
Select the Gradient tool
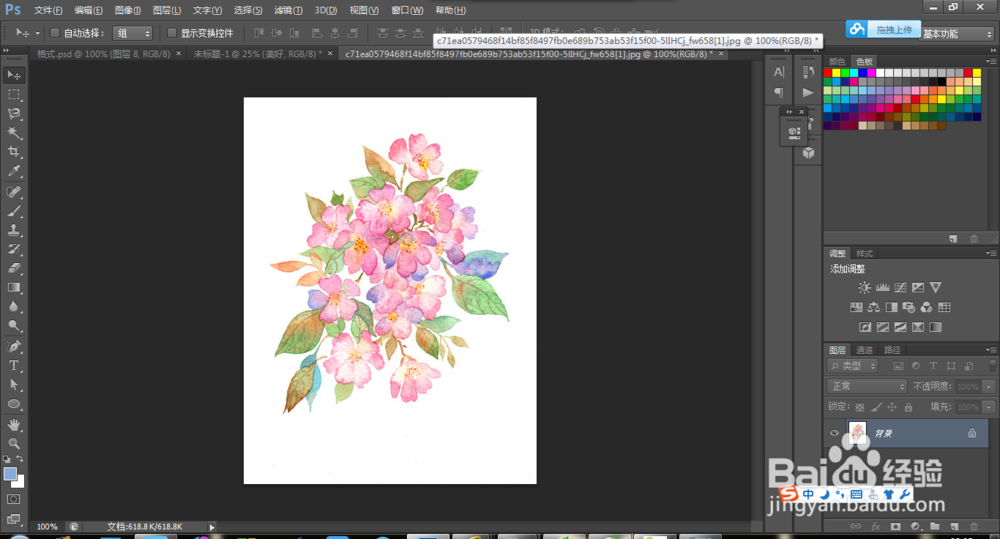(13, 288)
